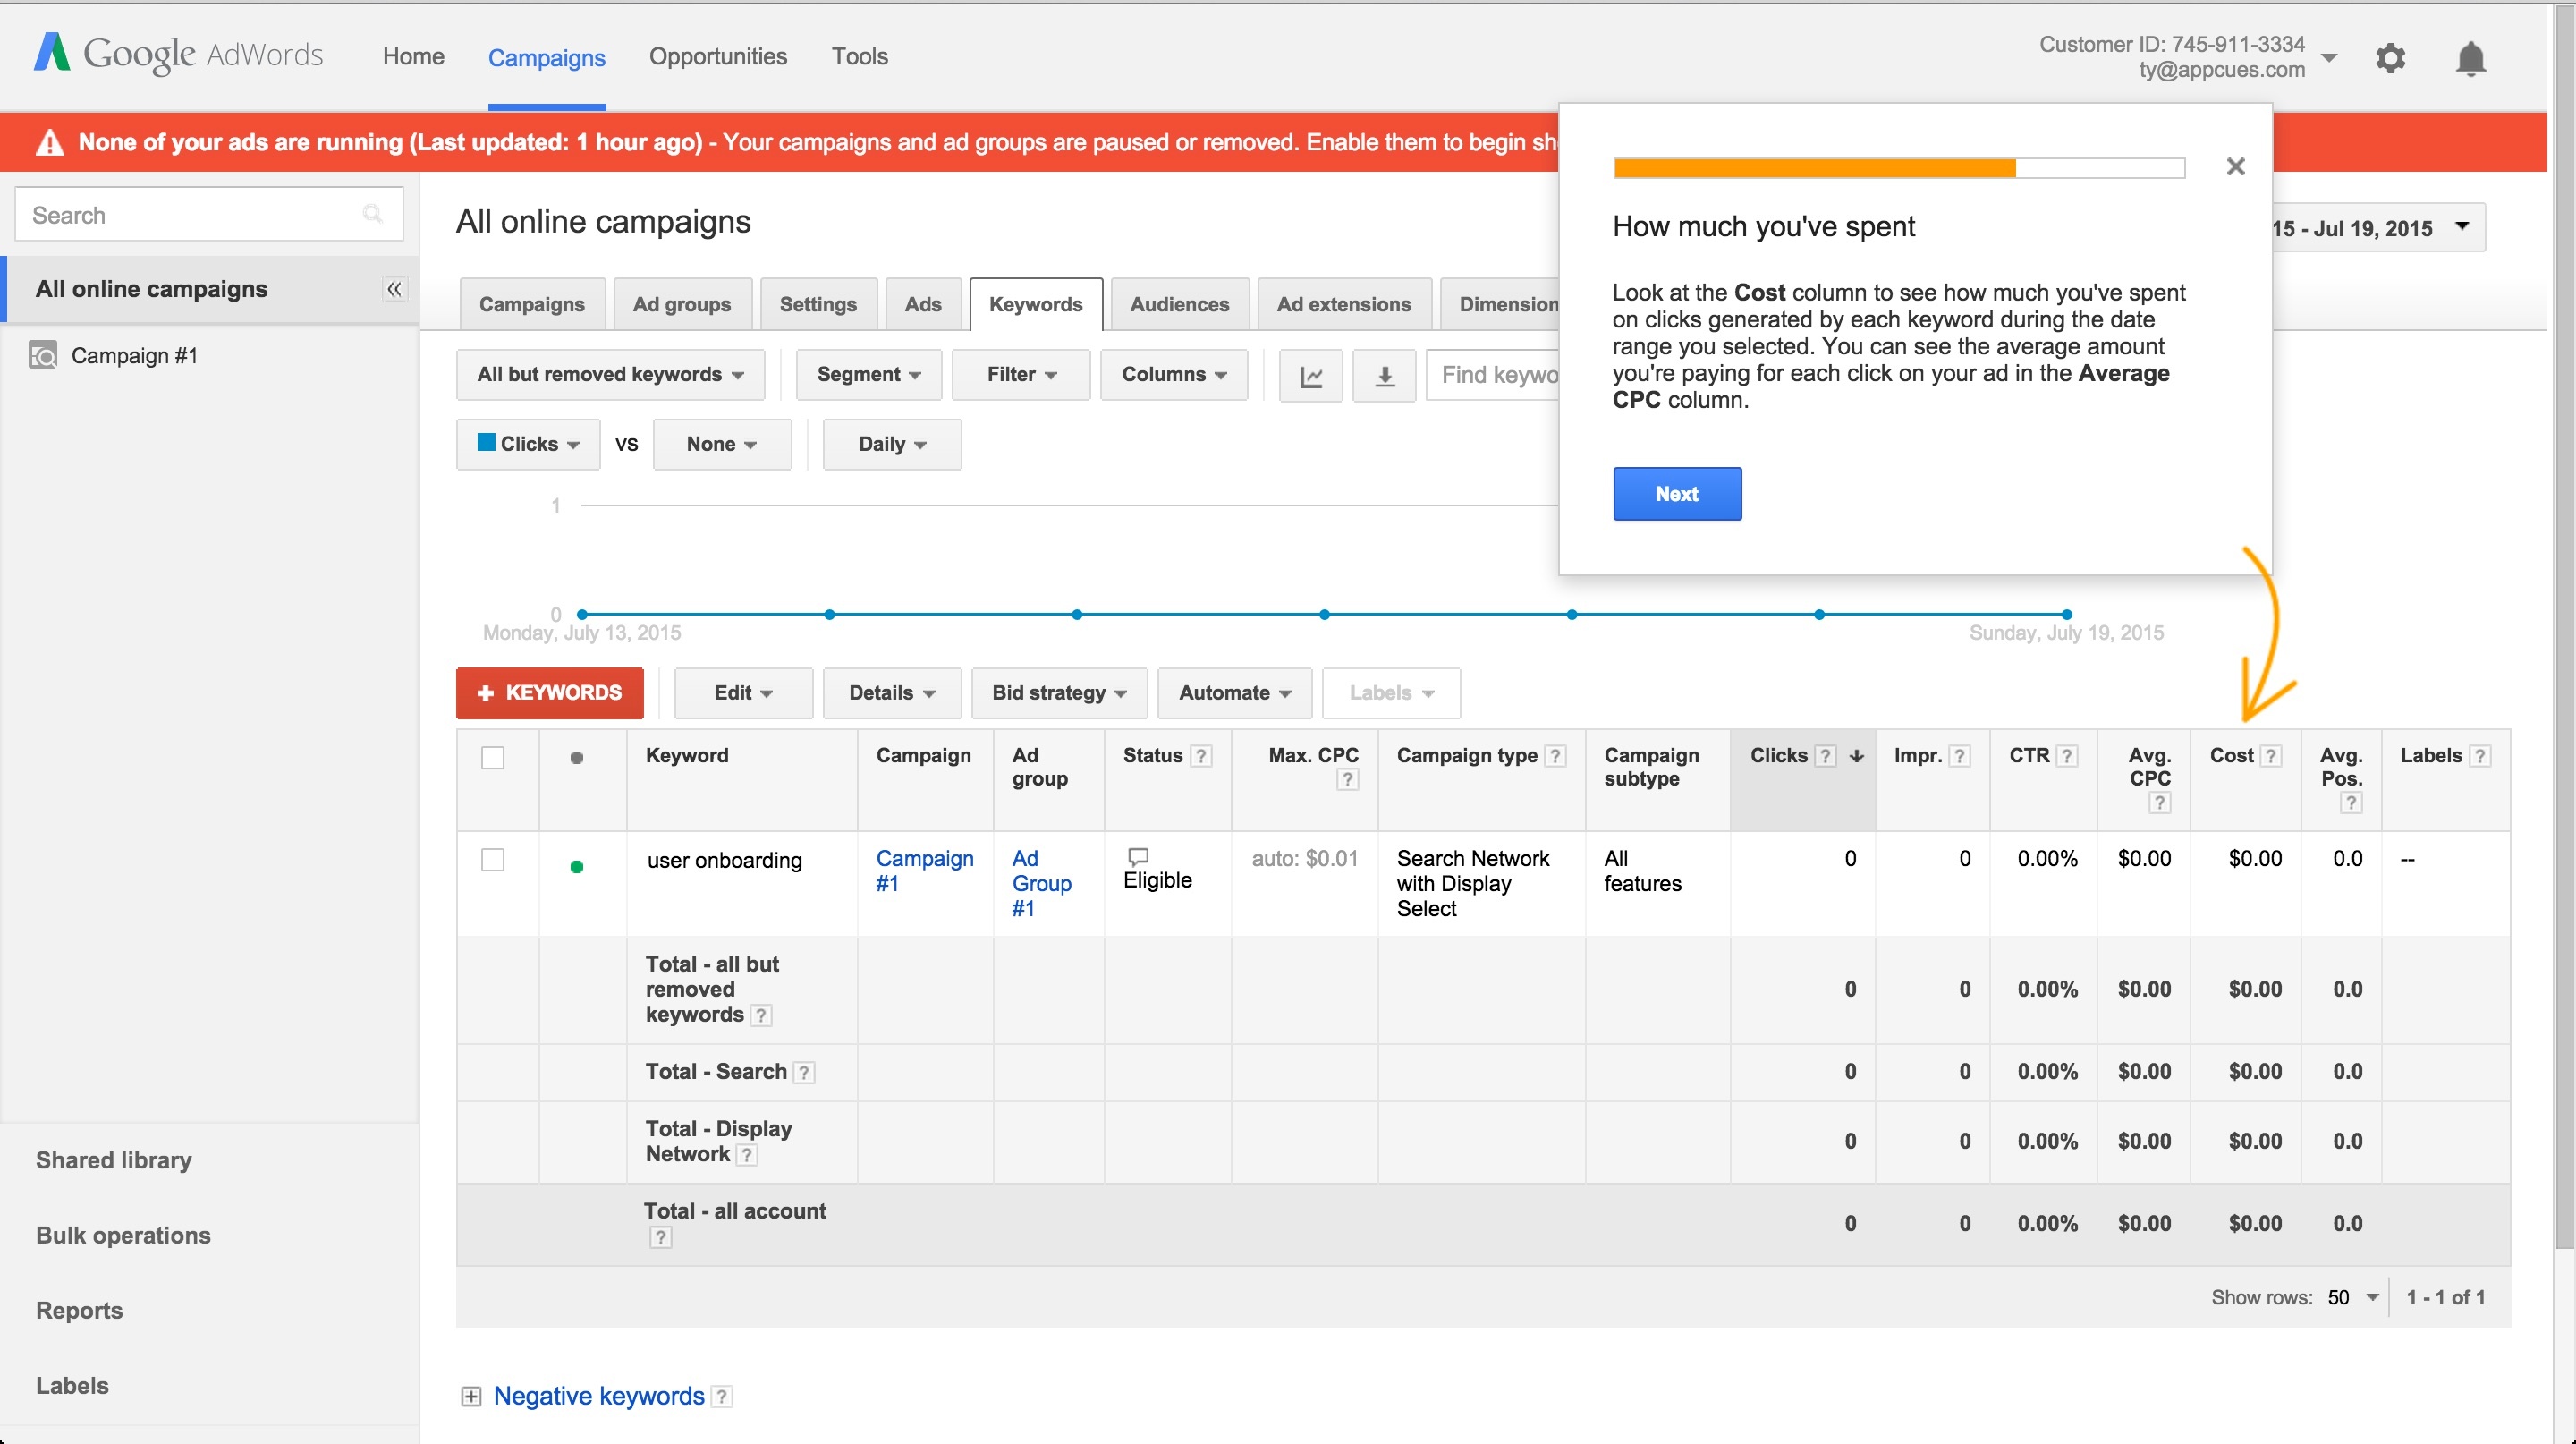Click the Cost column help icon
This screenshot has height=1444, width=2576.
click(2271, 756)
